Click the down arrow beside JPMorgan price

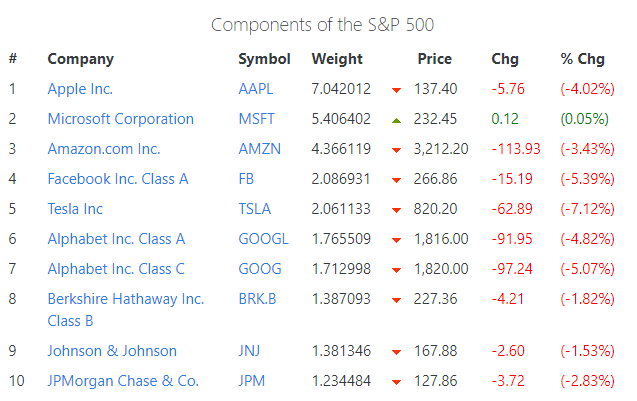pos(397,382)
